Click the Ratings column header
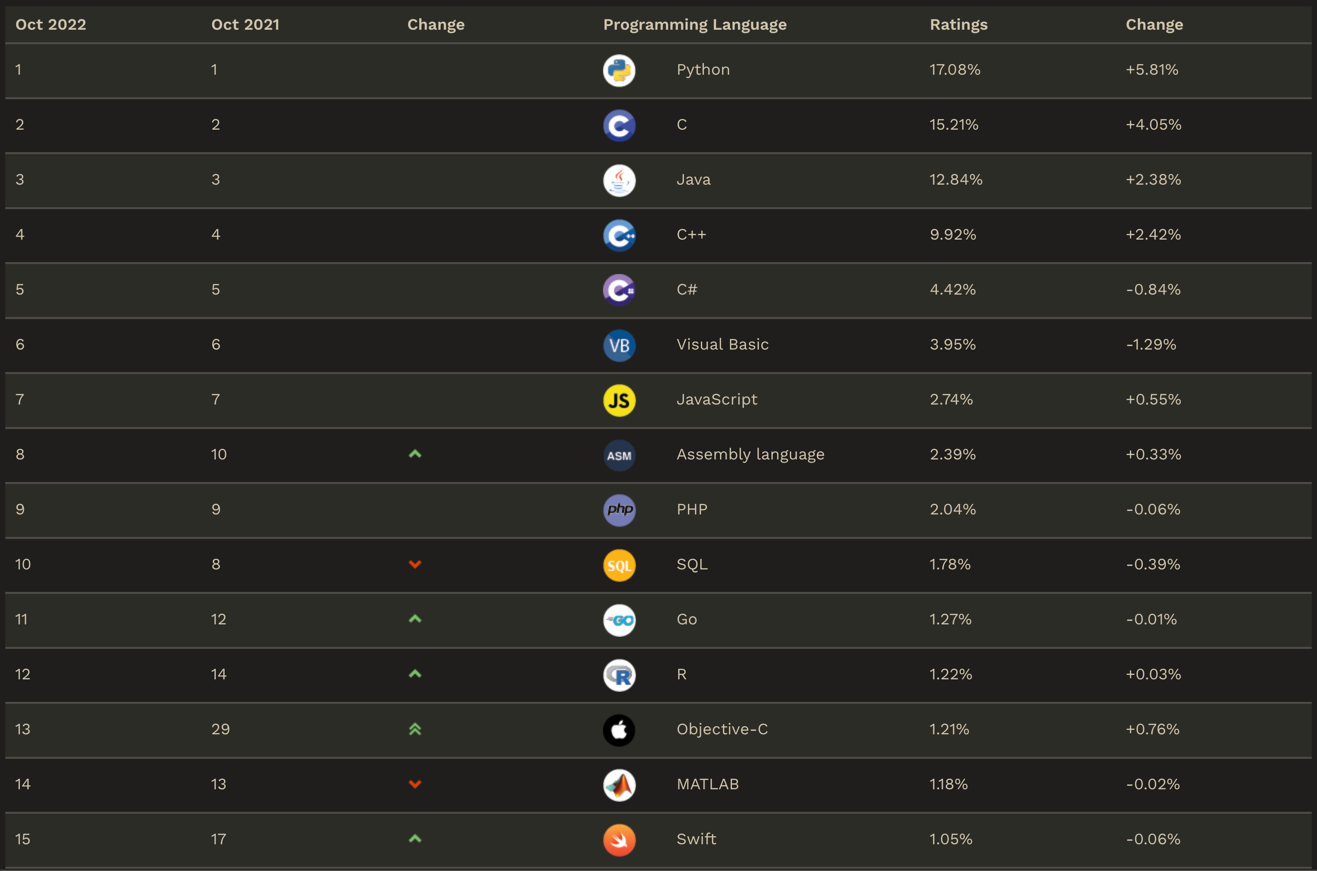The image size is (1317, 871). coord(958,24)
